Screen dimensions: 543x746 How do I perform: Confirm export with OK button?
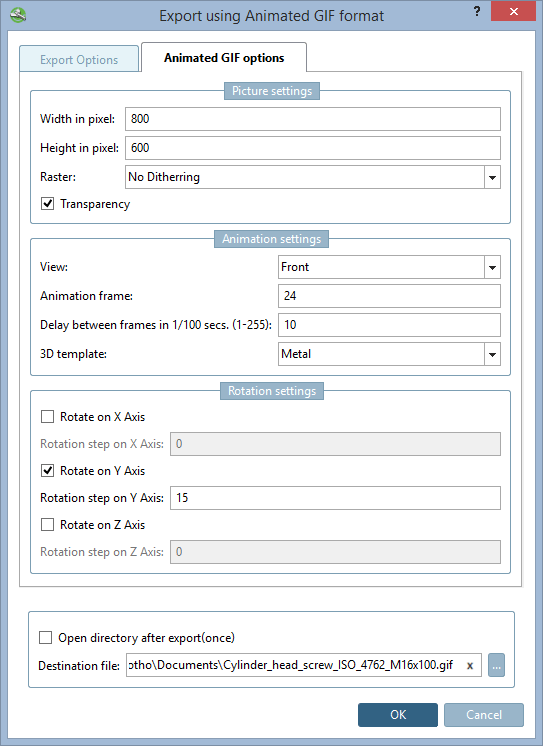398,715
